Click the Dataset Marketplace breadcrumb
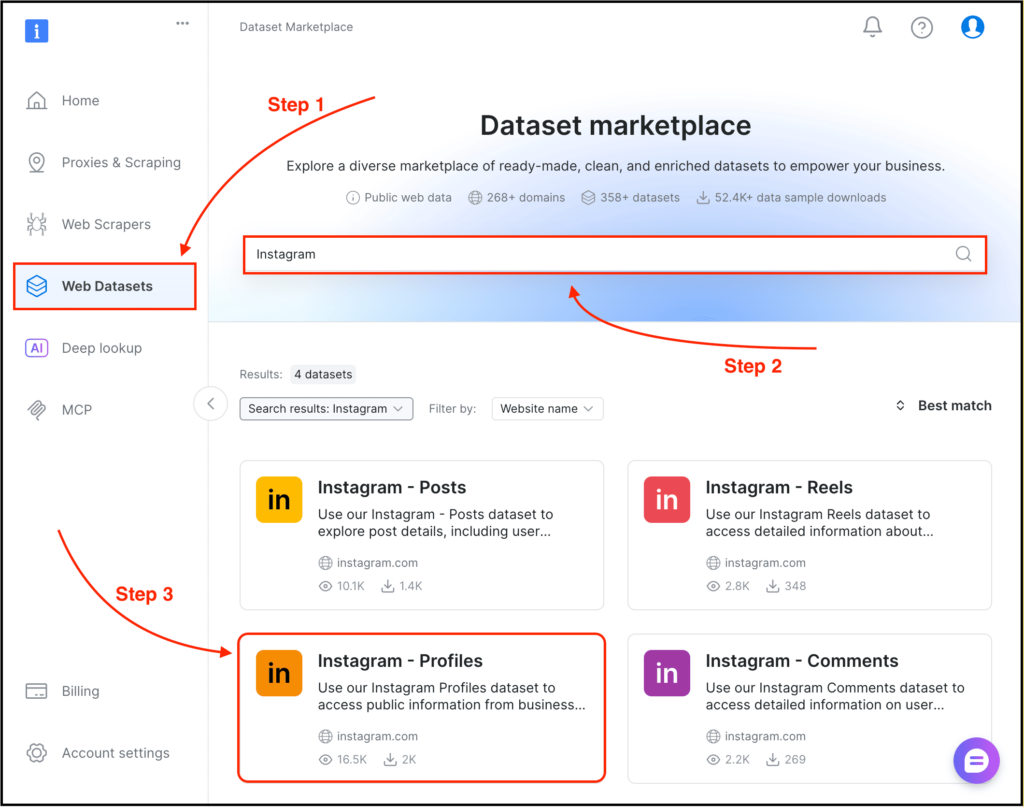Screen dimensions: 1024x807 [x=296, y=27]
